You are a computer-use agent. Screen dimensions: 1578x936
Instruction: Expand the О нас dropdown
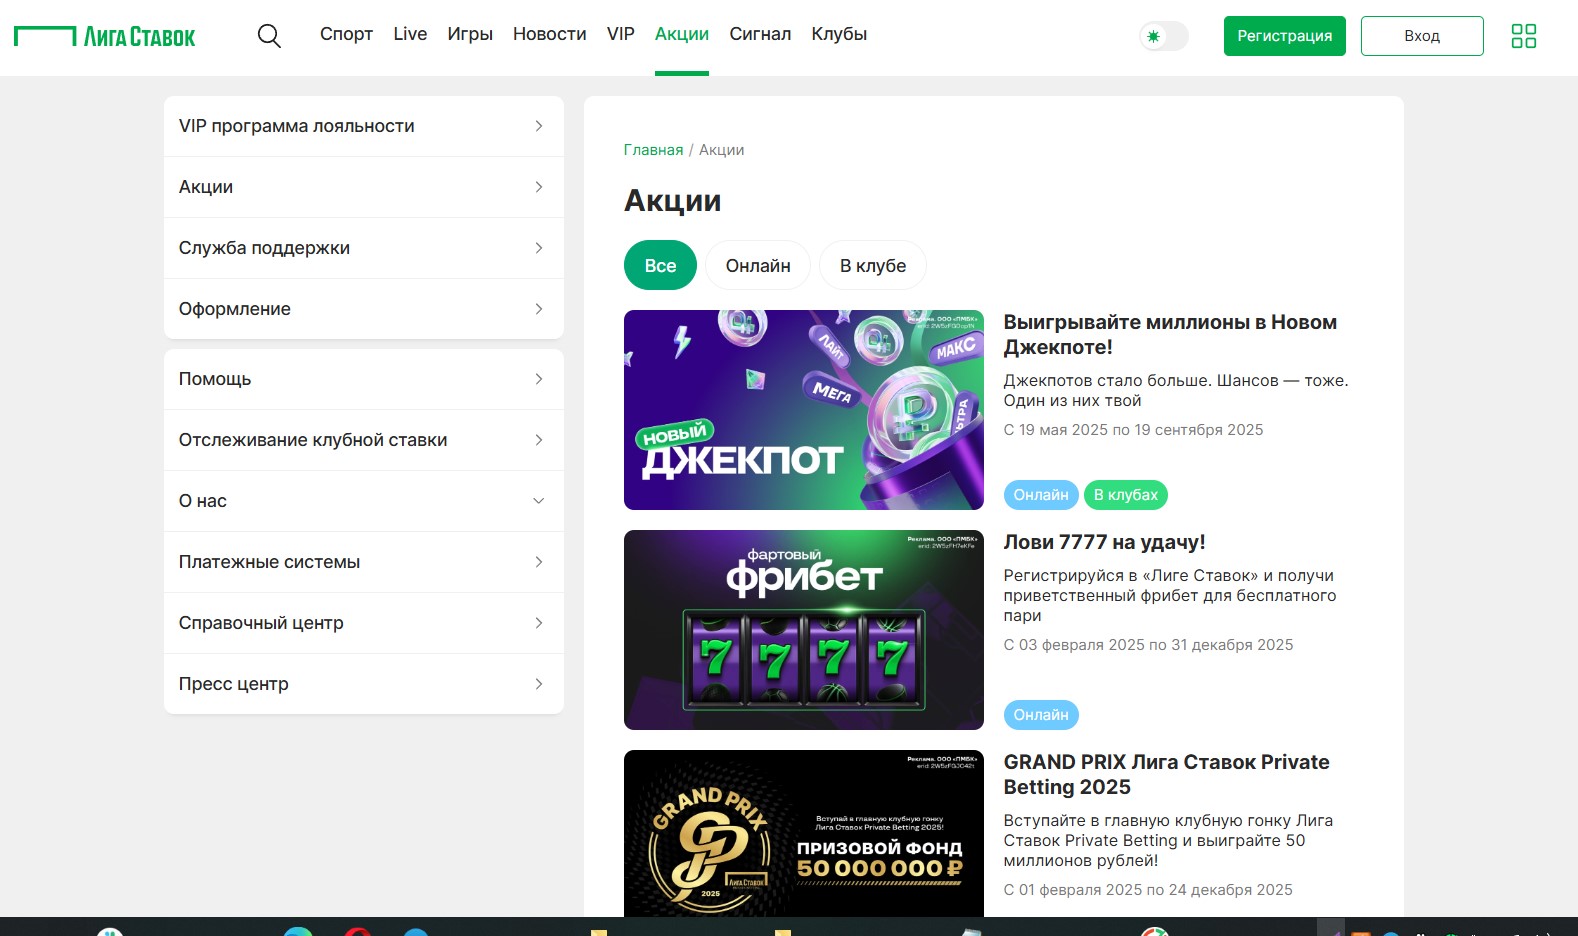pos(364,501)
